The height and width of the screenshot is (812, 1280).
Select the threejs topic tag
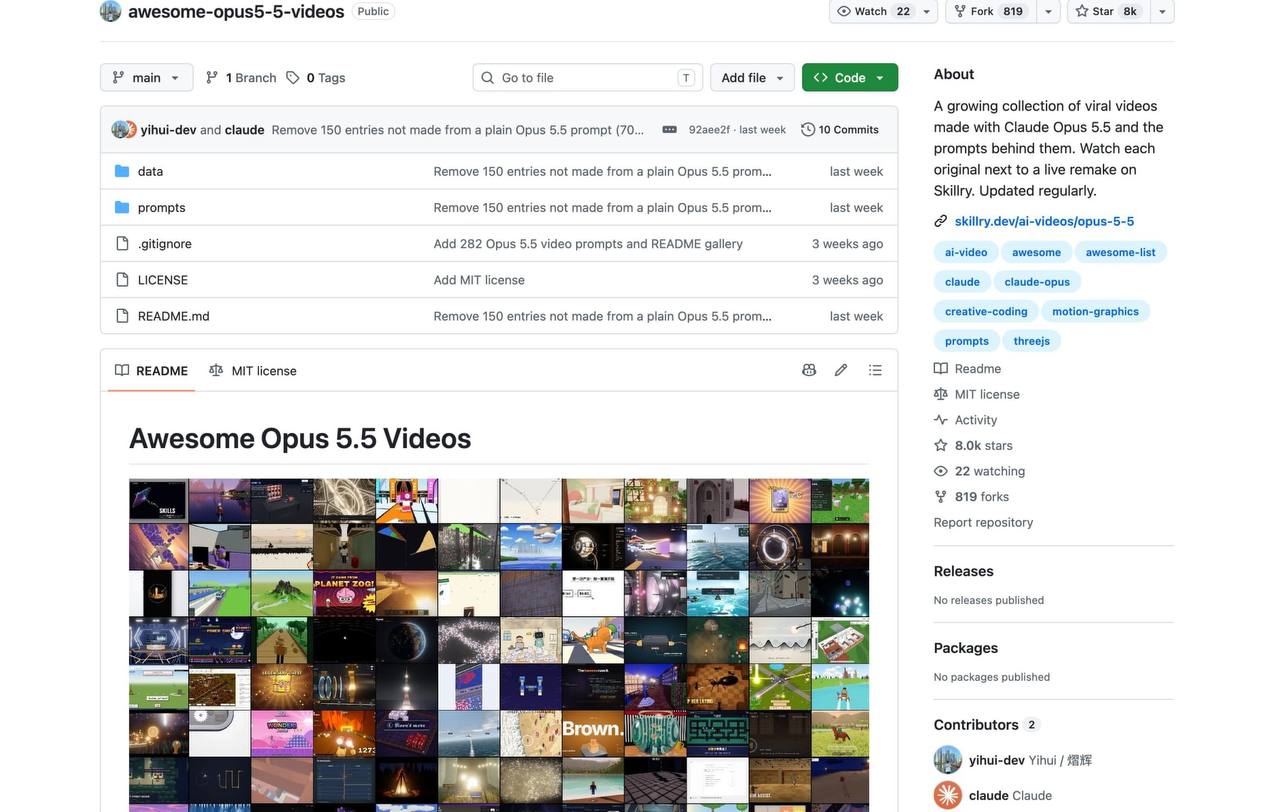(x=1031, y=341)
